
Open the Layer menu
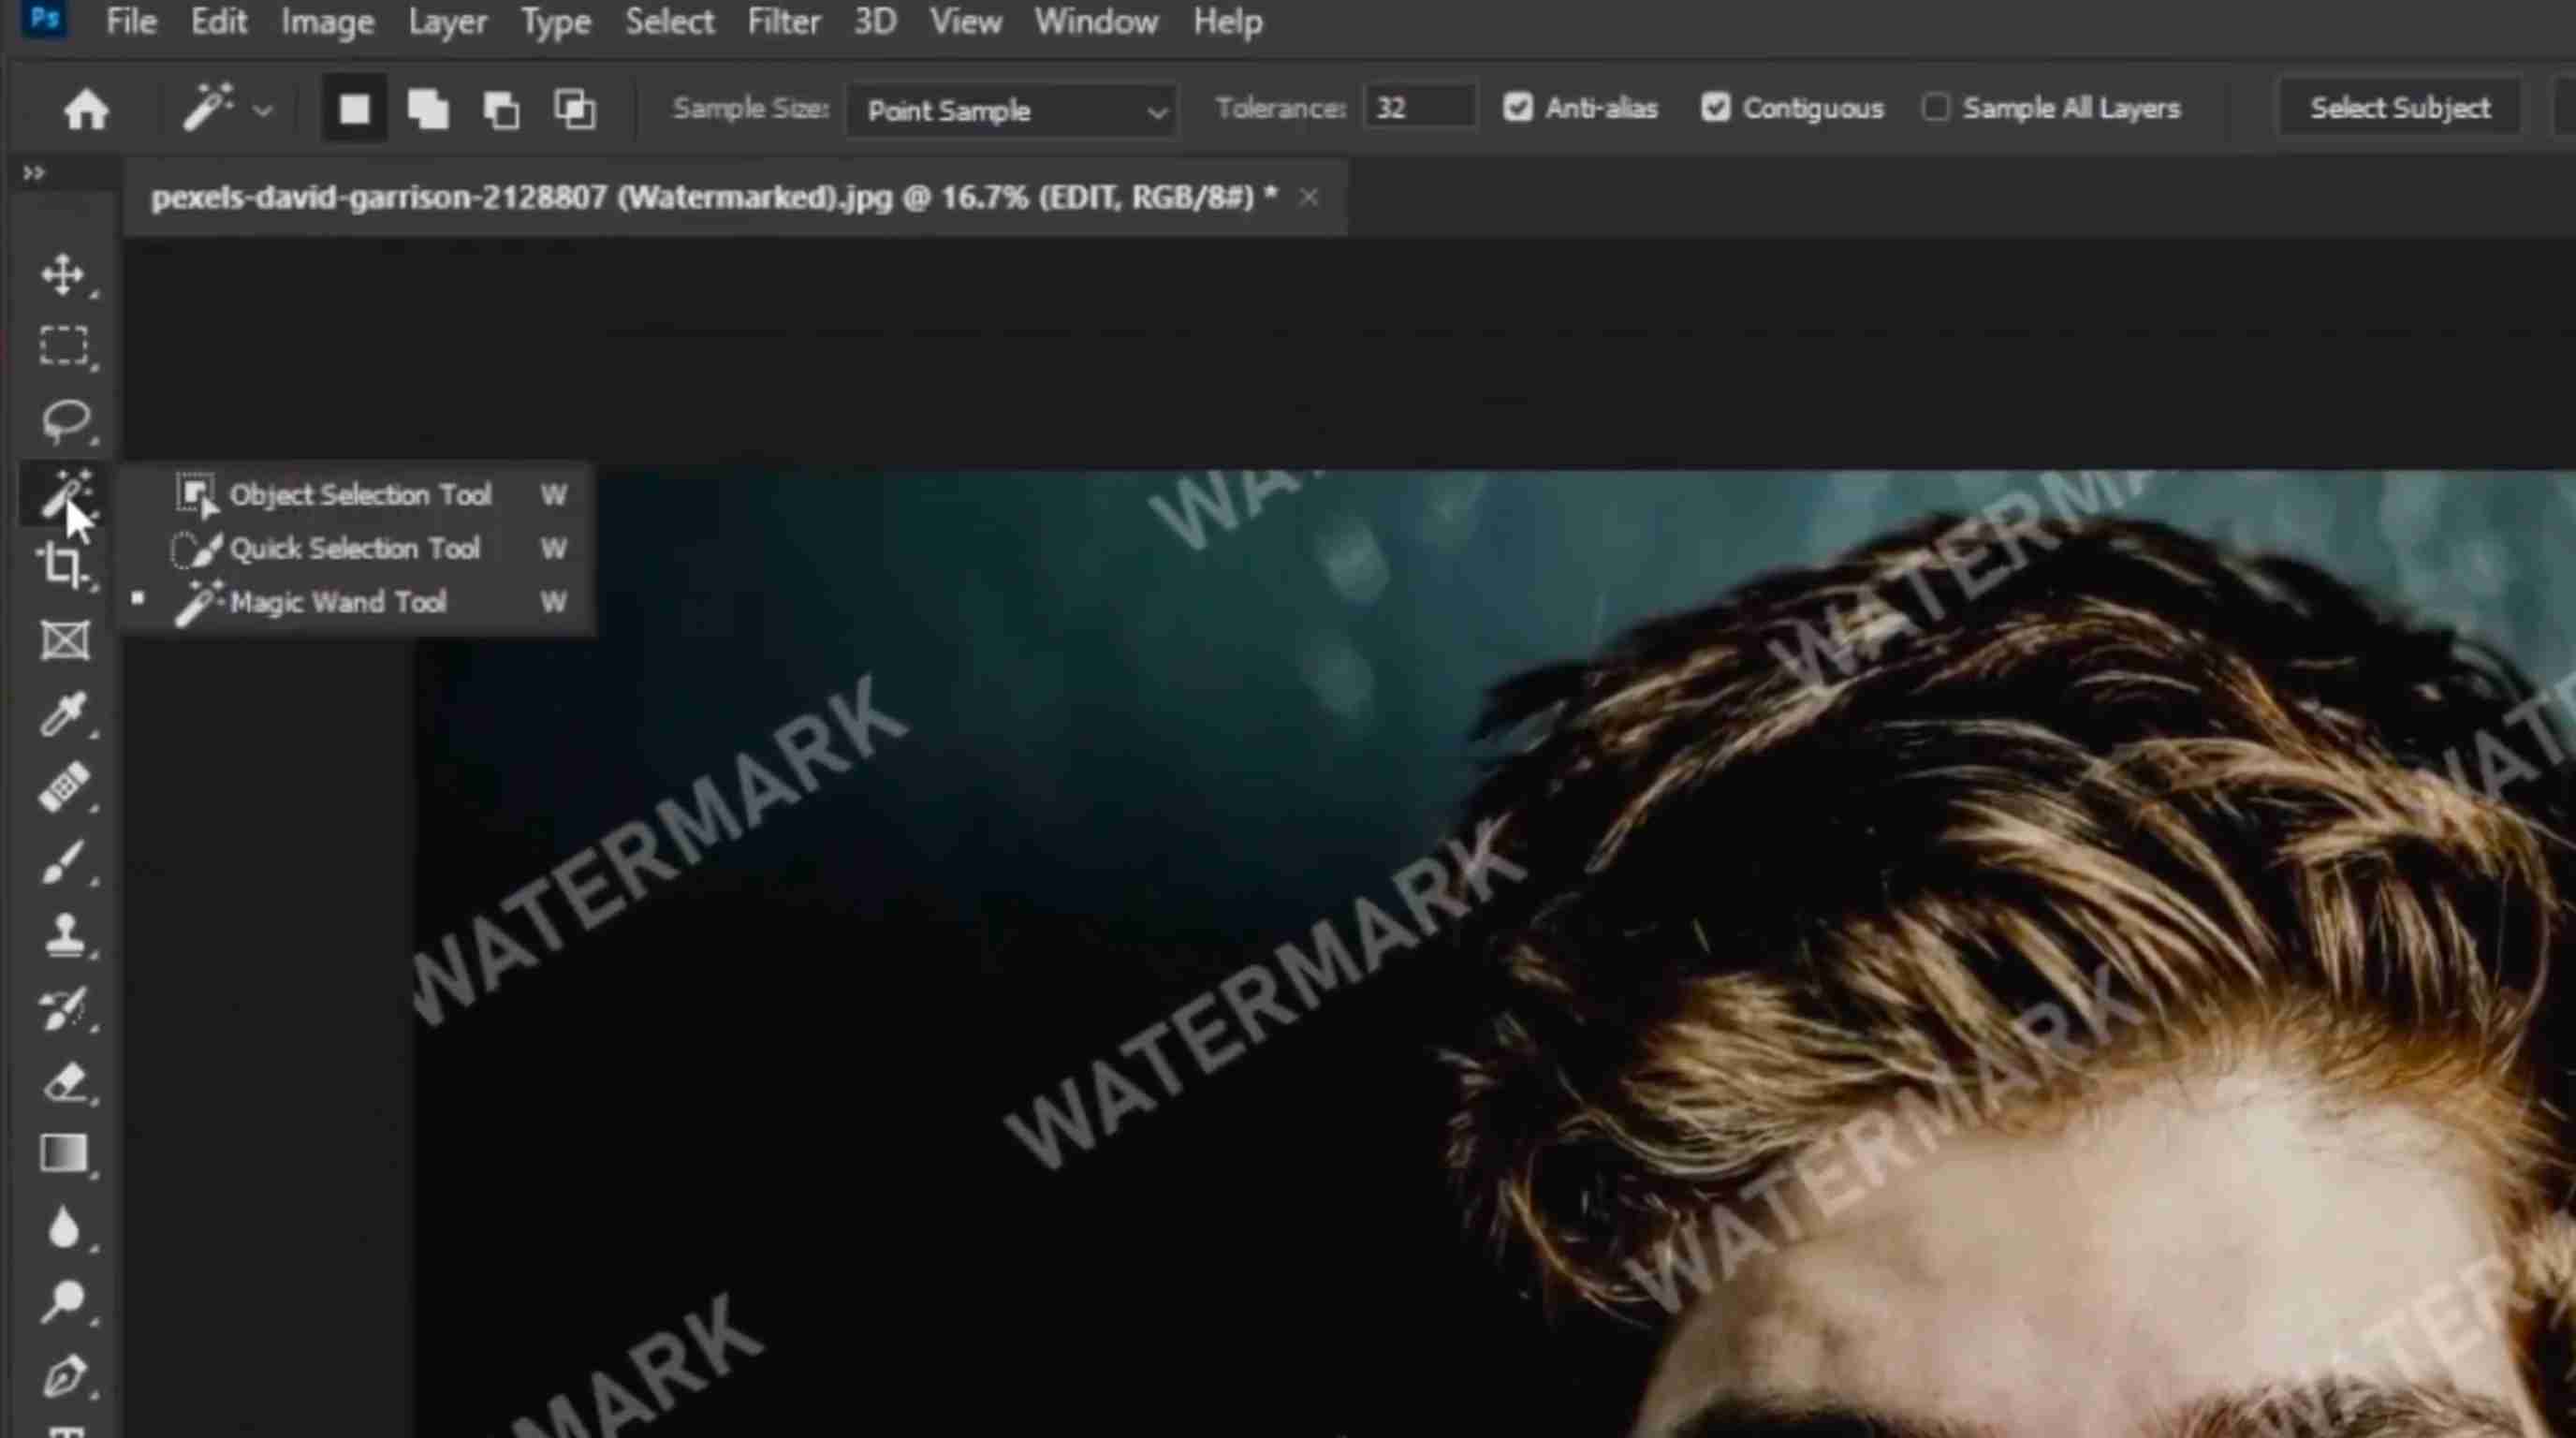pos(447,21)
